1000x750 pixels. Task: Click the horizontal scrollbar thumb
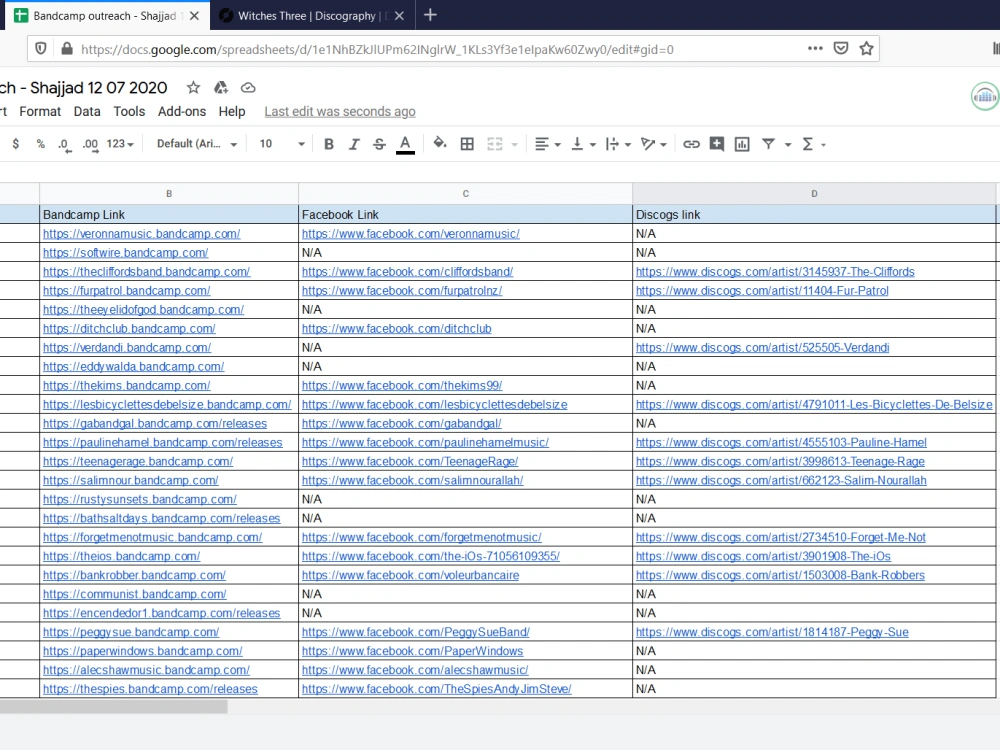tap(114, 707)
